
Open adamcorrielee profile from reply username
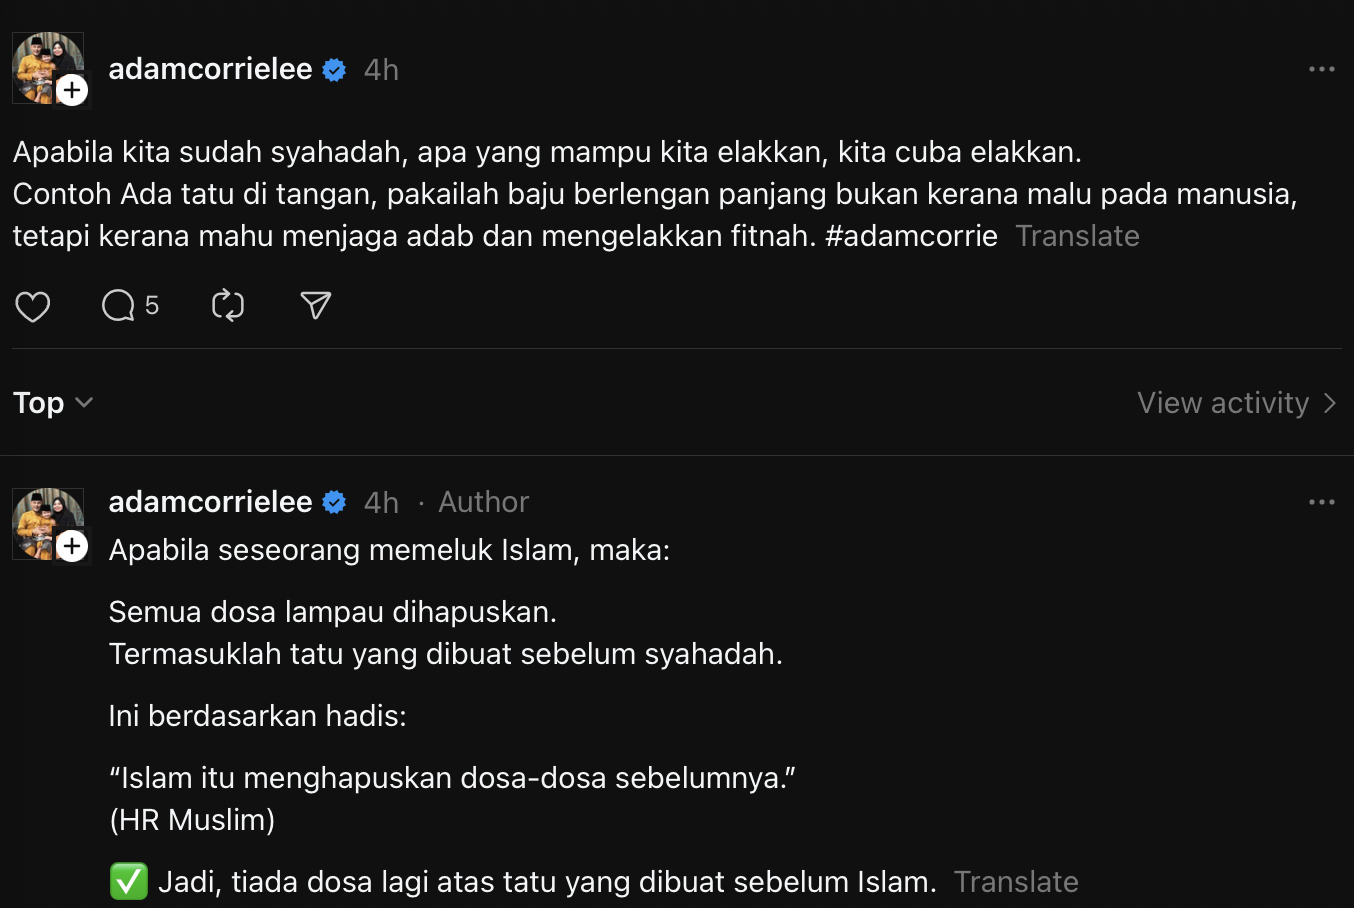point(210,501)
